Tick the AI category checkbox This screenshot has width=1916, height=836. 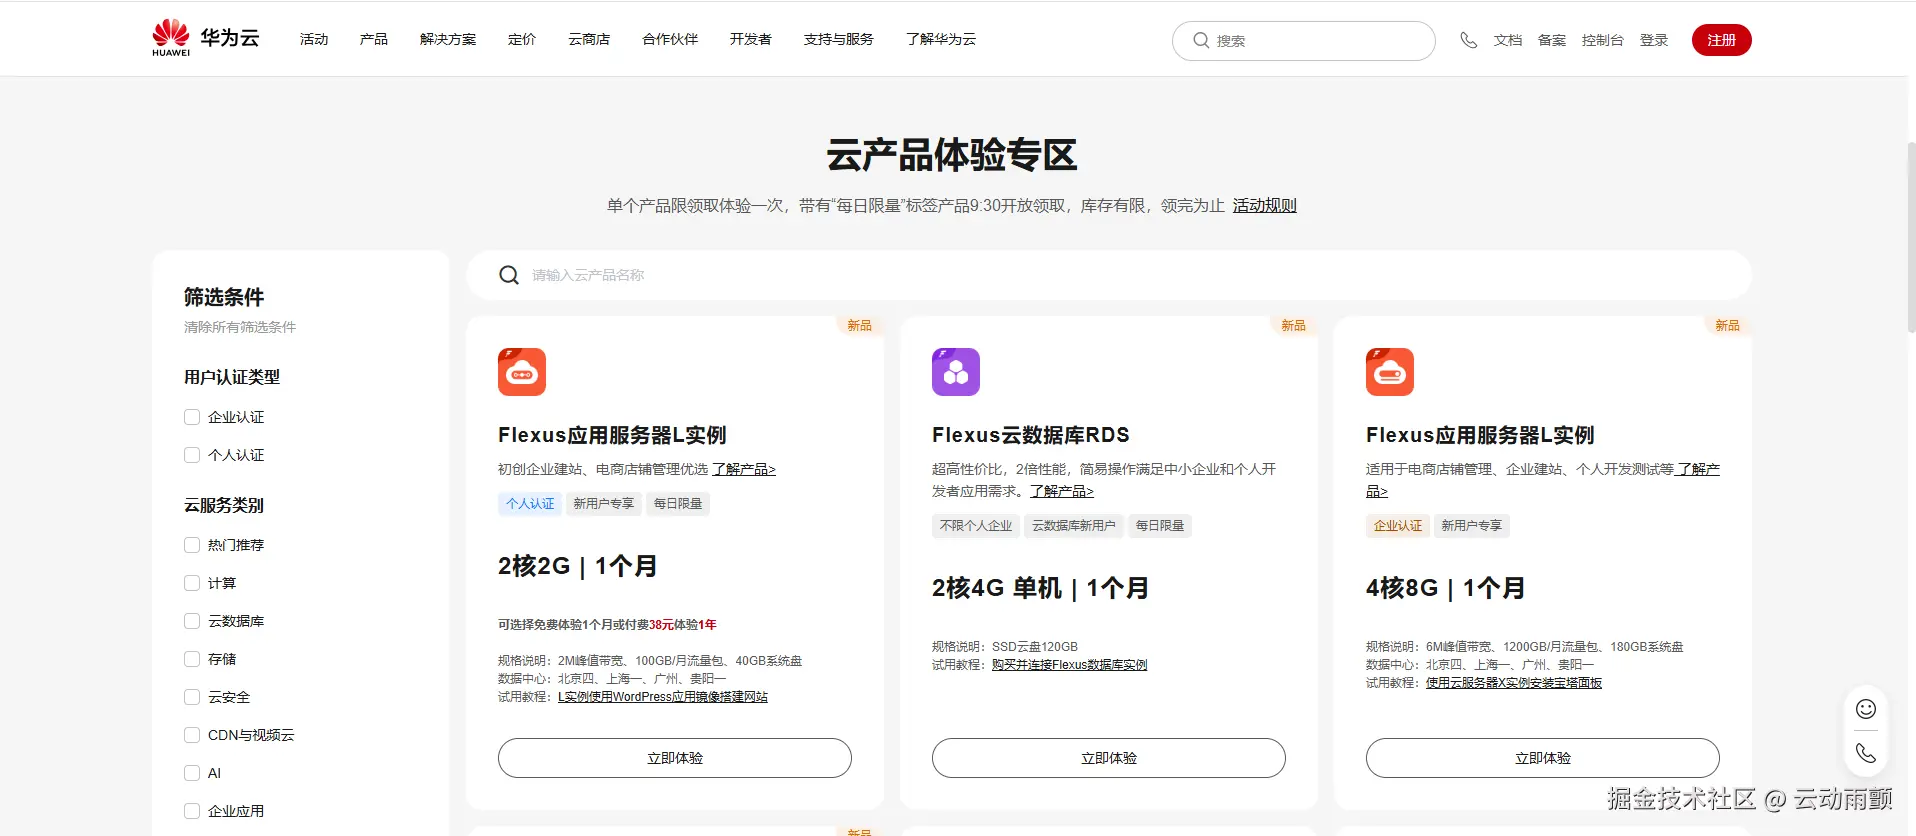(x=192, y=773)
